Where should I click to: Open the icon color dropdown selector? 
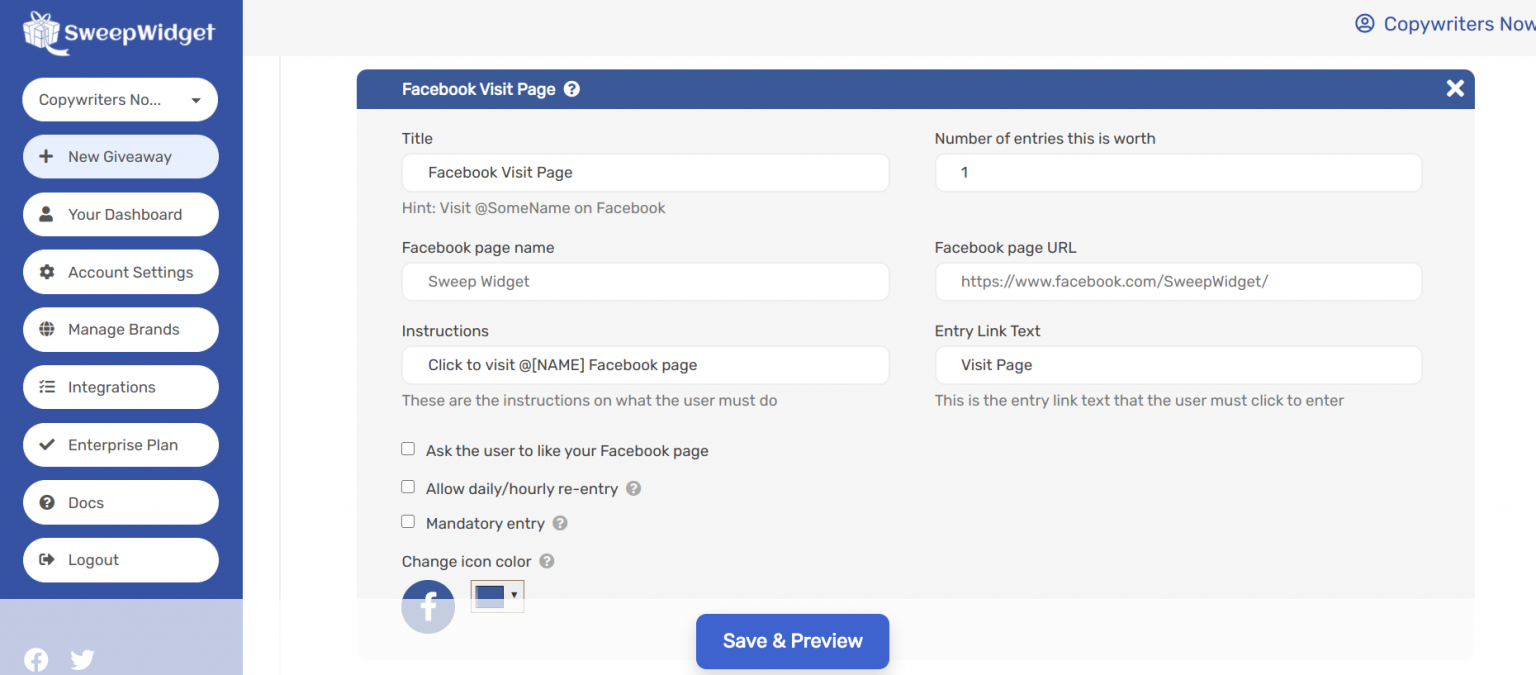[x=497, y=595]
